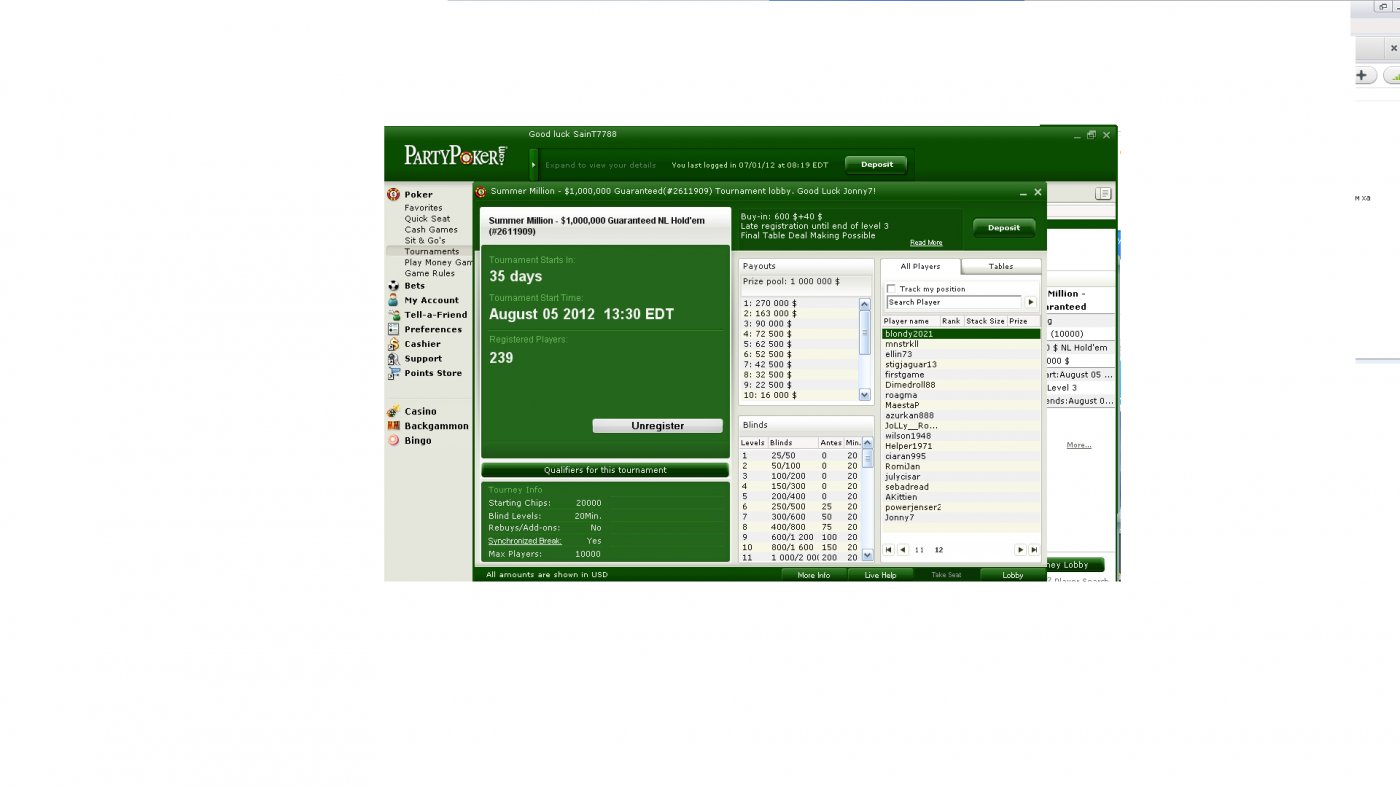
Task: Click the Payouts list scrollbar thumb
Action: 865,331
